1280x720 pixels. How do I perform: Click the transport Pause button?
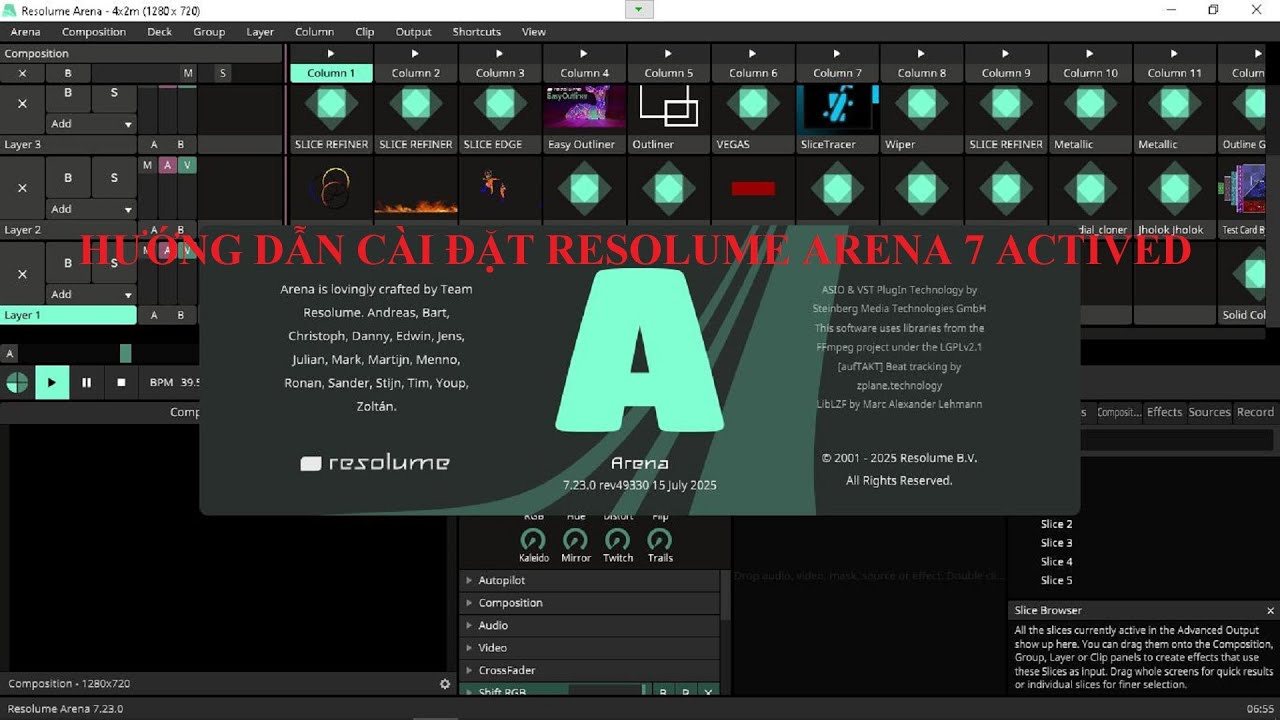[87, 382]
